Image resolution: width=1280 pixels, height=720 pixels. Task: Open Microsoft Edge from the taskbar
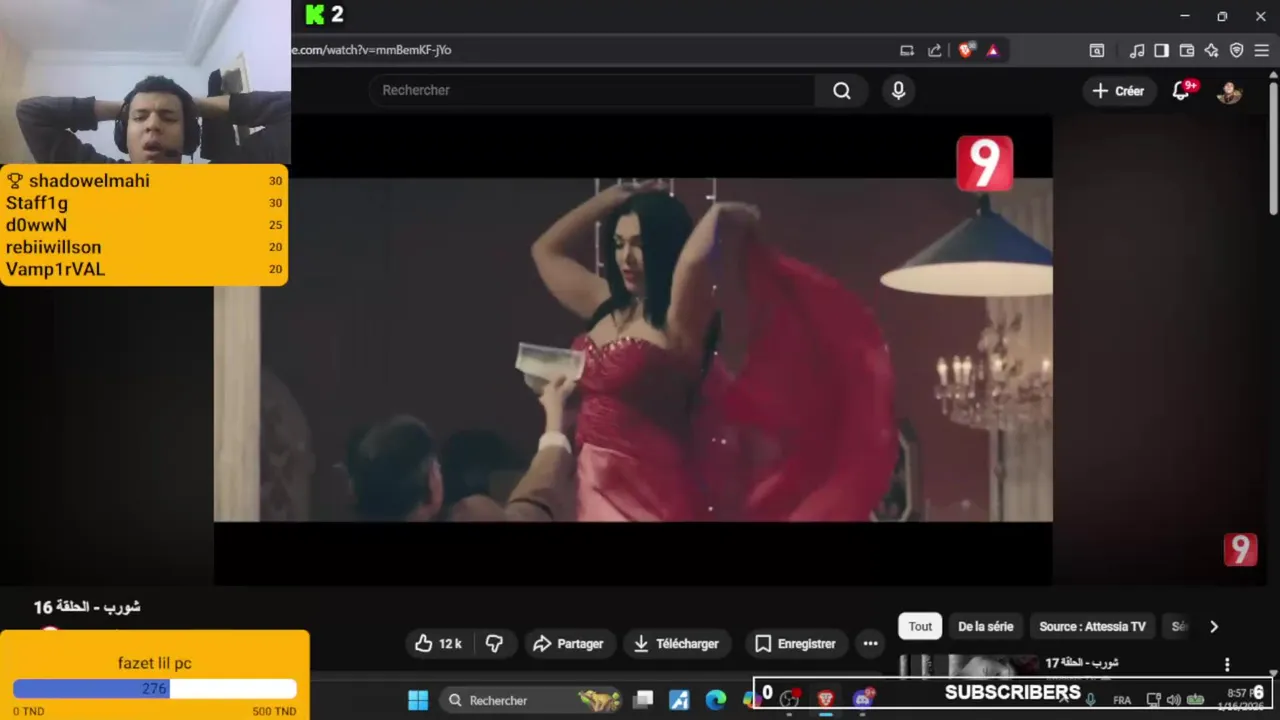(x=715, y=700)
